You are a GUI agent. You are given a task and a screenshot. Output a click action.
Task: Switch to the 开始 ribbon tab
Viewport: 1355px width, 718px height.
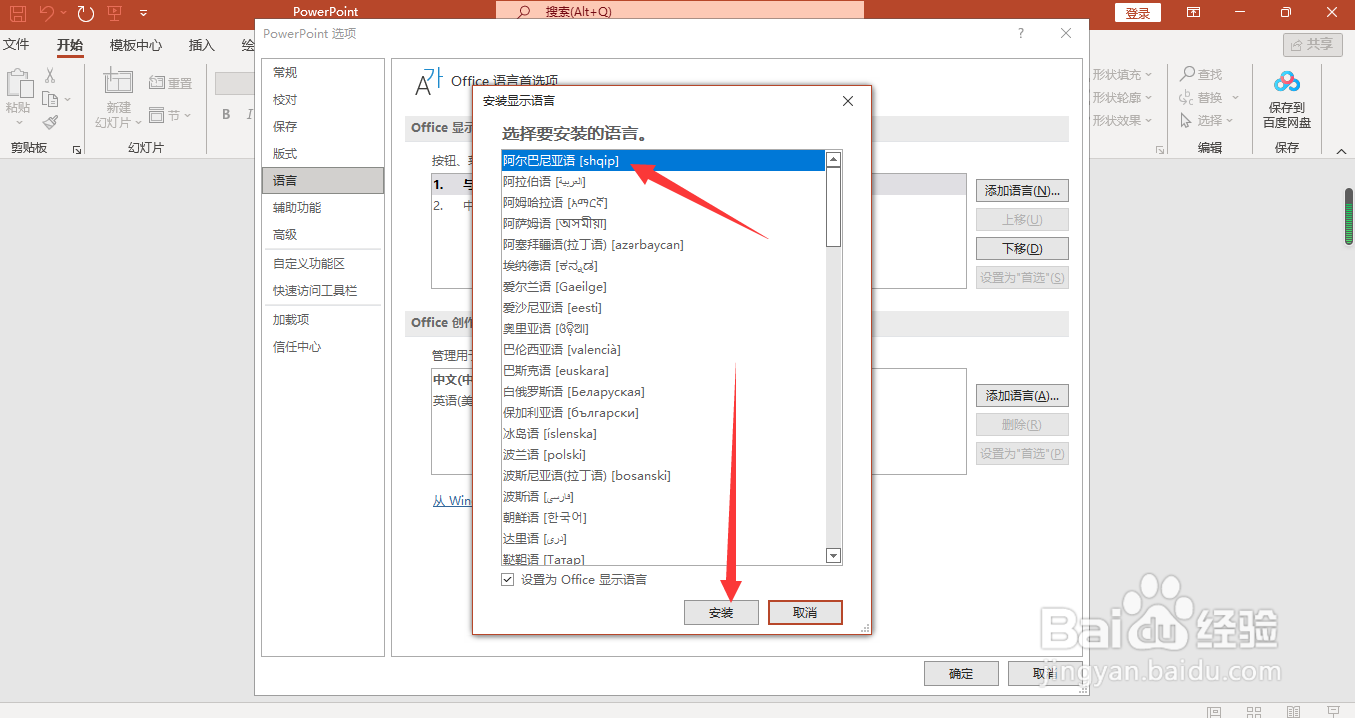pos(70,45)
